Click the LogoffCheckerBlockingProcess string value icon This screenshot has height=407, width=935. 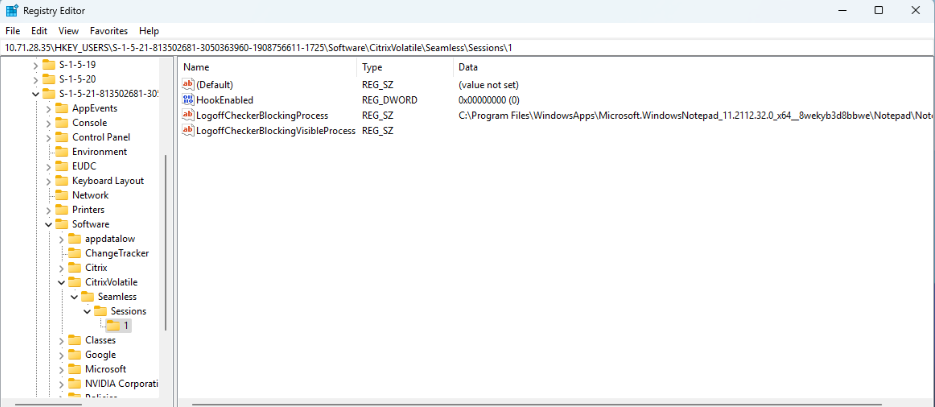pyautogui.click(x=188, y=115)
